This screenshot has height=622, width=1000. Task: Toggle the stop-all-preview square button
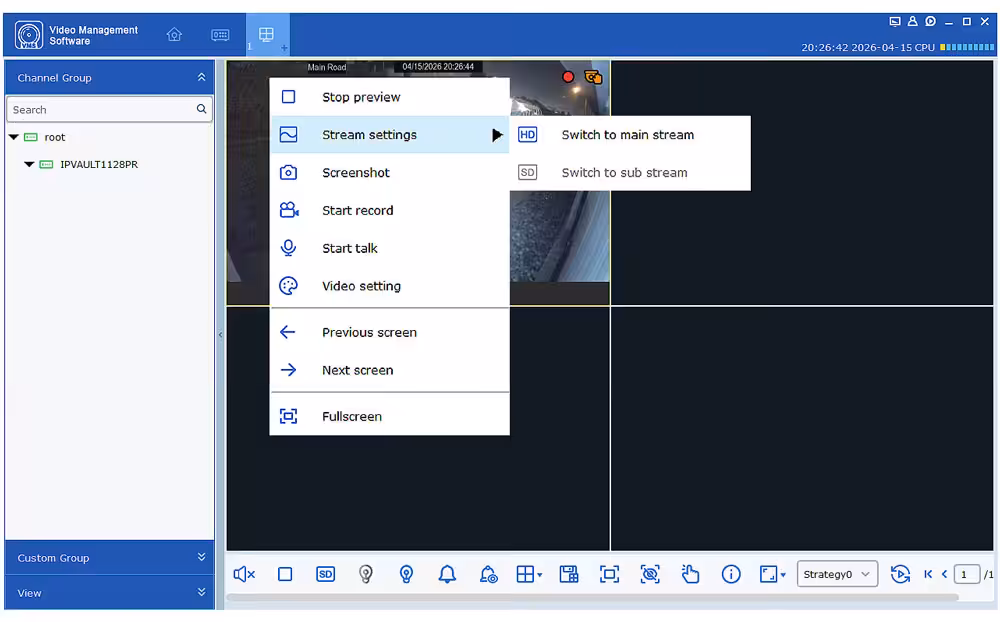pos(285,574)
